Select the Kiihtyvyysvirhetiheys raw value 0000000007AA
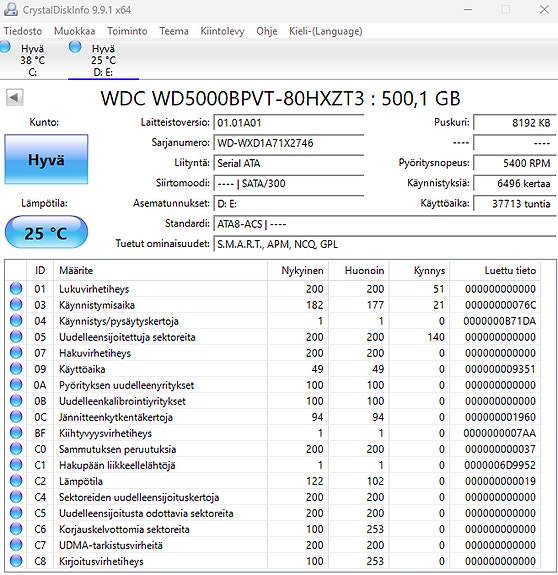Image resolution: width=558 pixels, height=575 pixels. point(500,433)
